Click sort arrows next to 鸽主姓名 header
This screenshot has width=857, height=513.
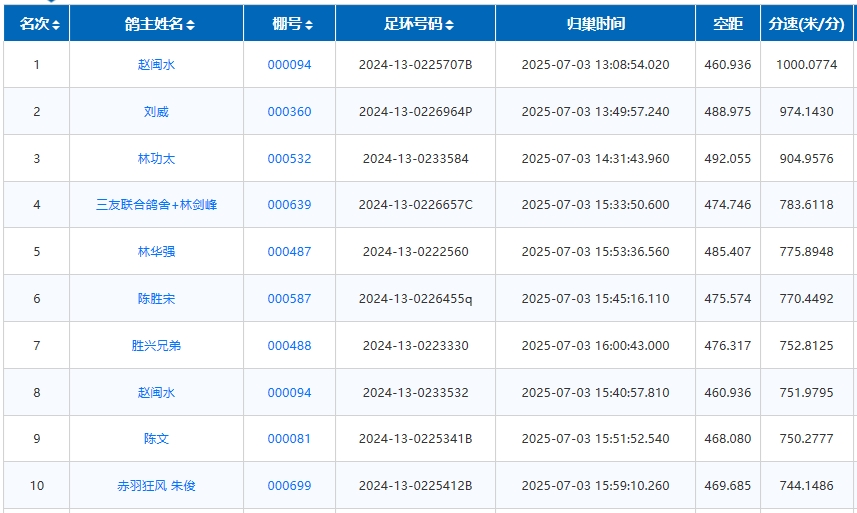pyautogui.click(x=191, y=25)
